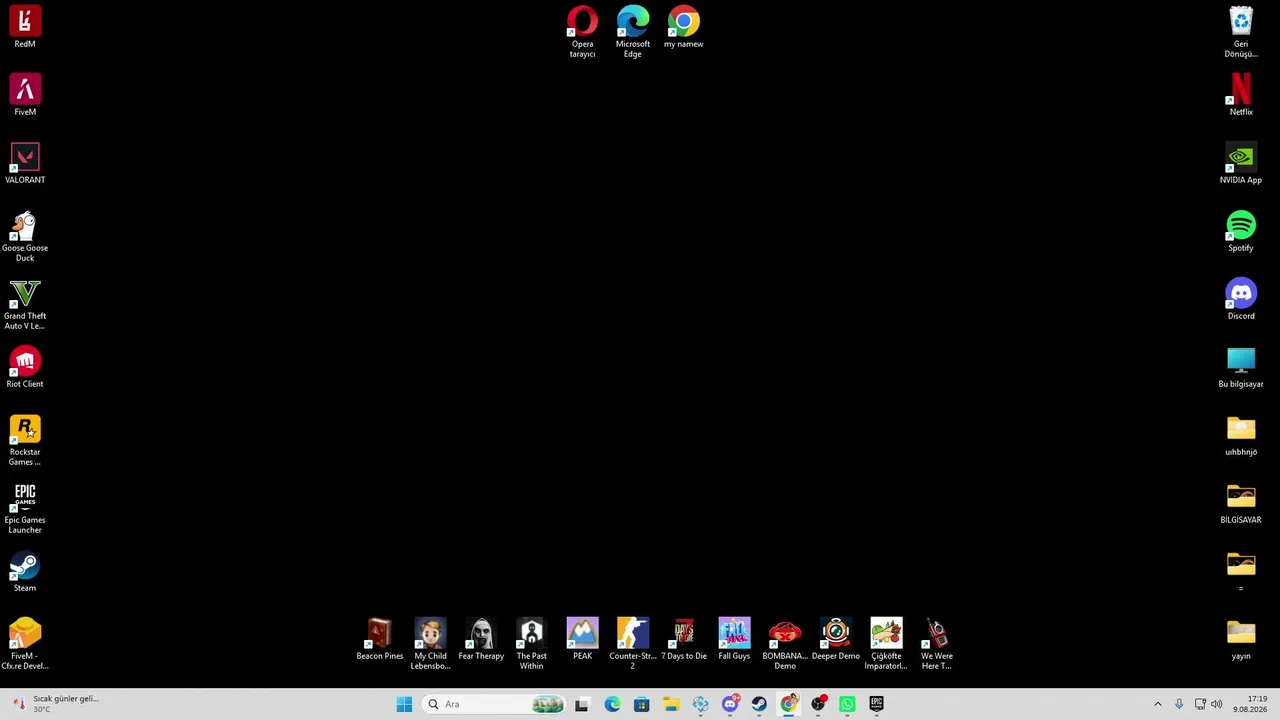The width and height of the screenshot is (1280, 720).
Task: Select the My Child Lebensborn shortcut
Action: tap(431, 644)
